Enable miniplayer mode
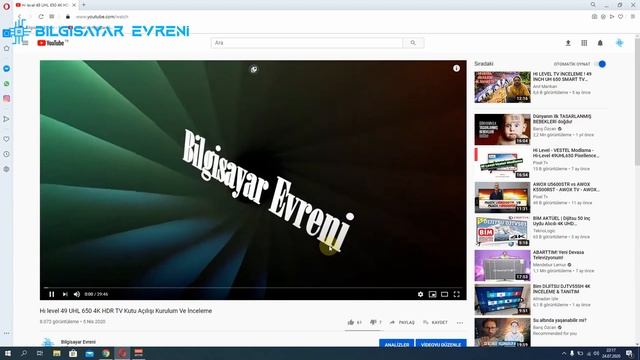 click(x=433, y=294)
